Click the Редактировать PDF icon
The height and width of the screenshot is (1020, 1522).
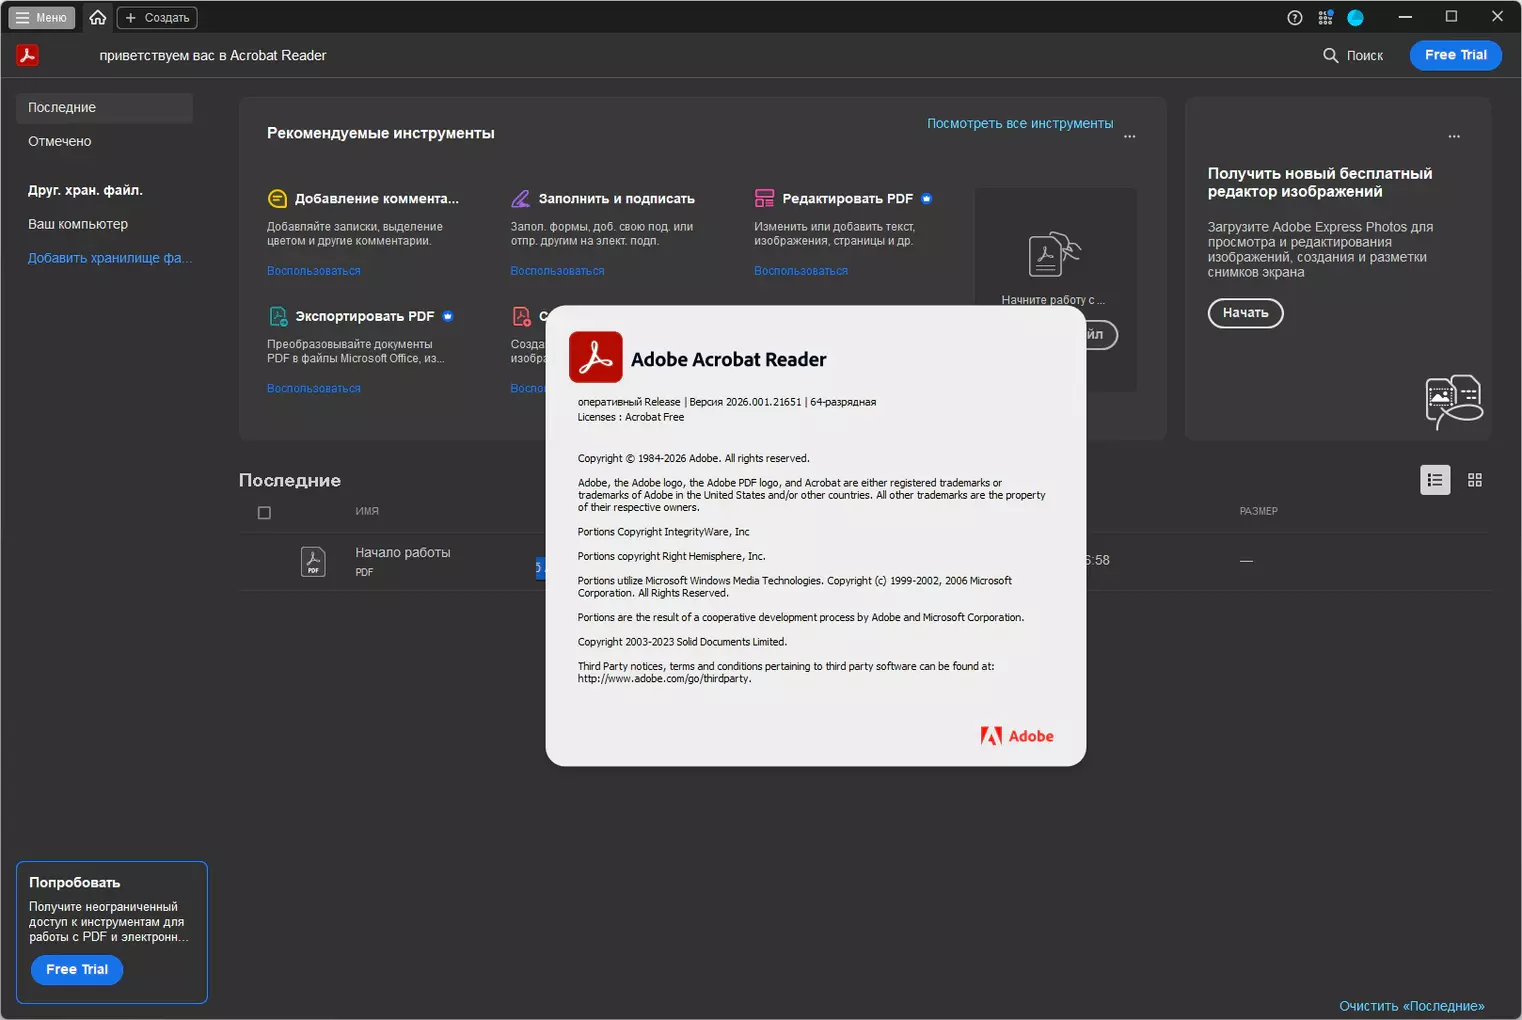(764, 199)
